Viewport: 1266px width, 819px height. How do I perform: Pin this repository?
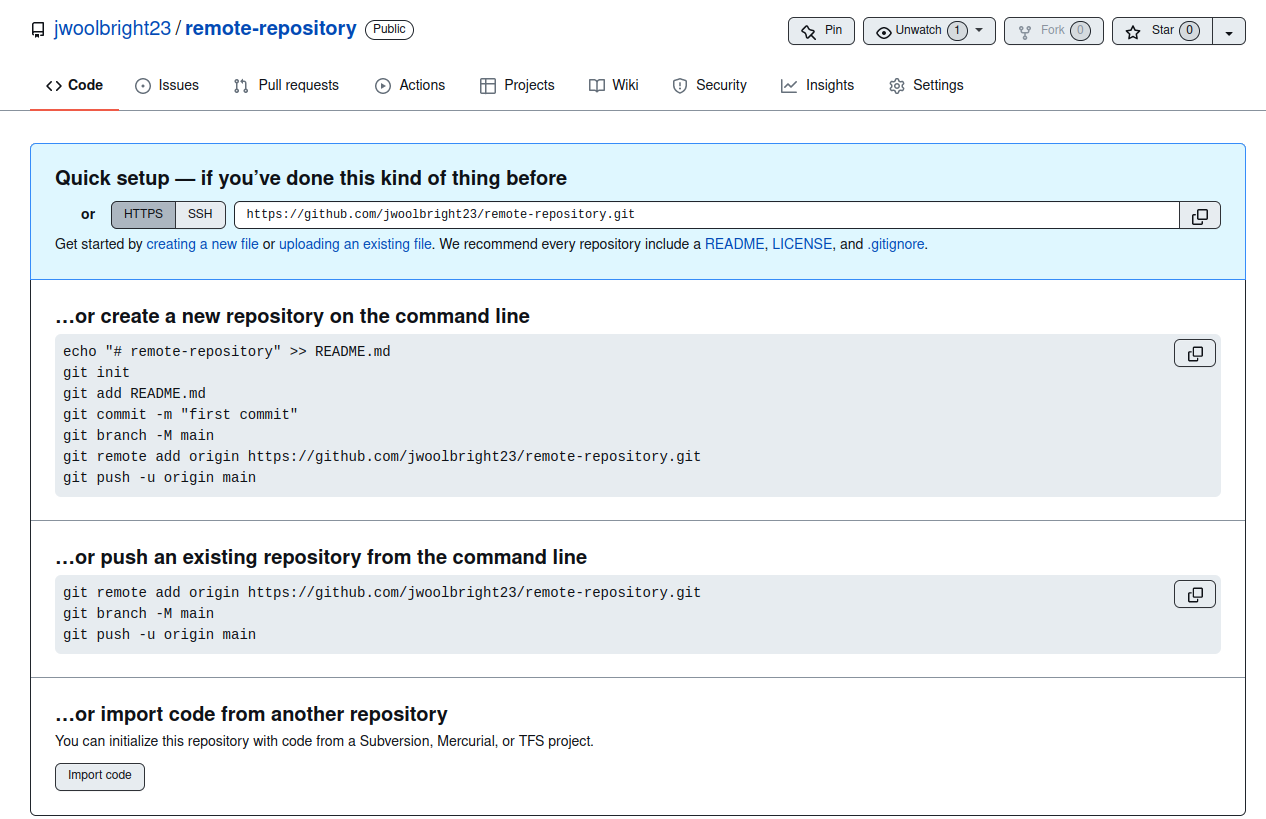tap(821, 31)
